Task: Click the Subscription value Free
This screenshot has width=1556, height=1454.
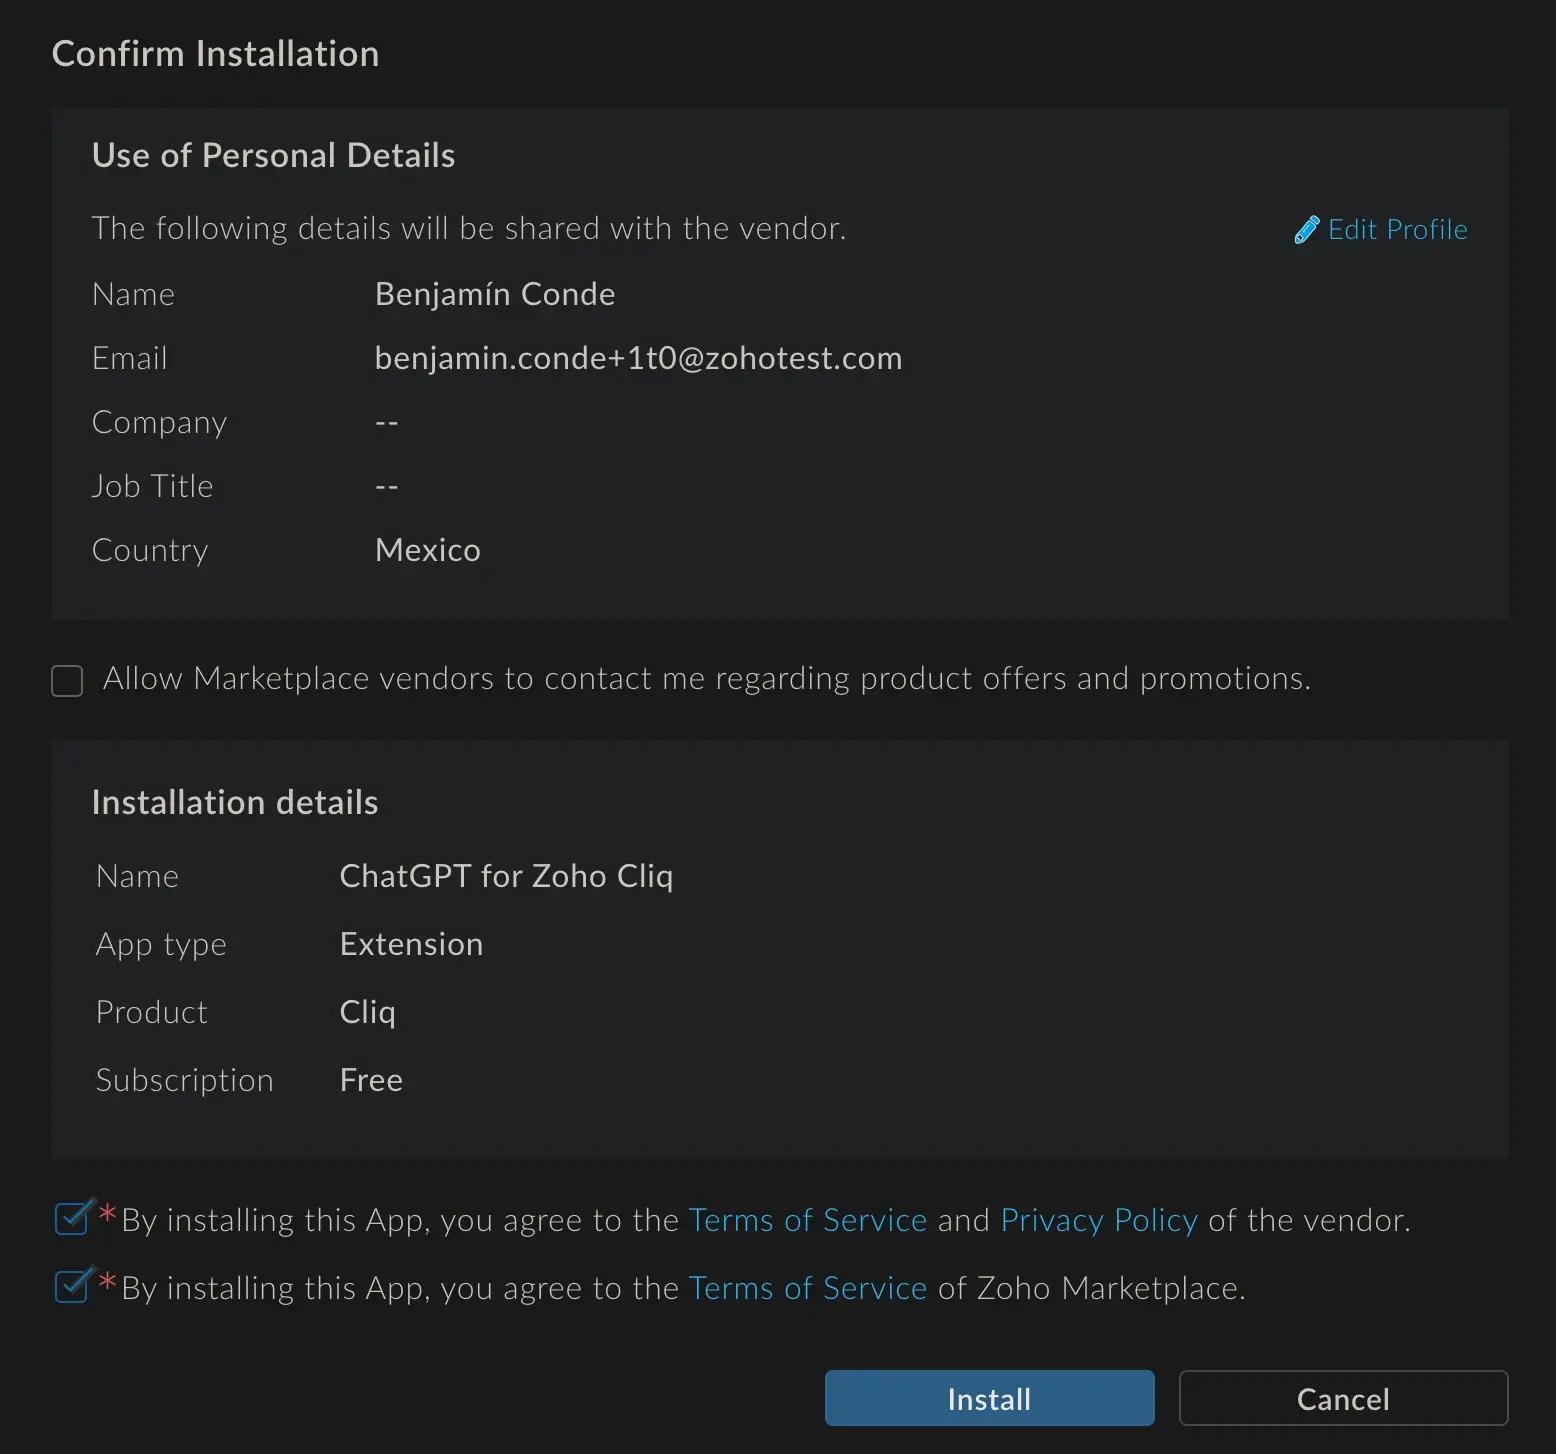Action: [372, 1080]
